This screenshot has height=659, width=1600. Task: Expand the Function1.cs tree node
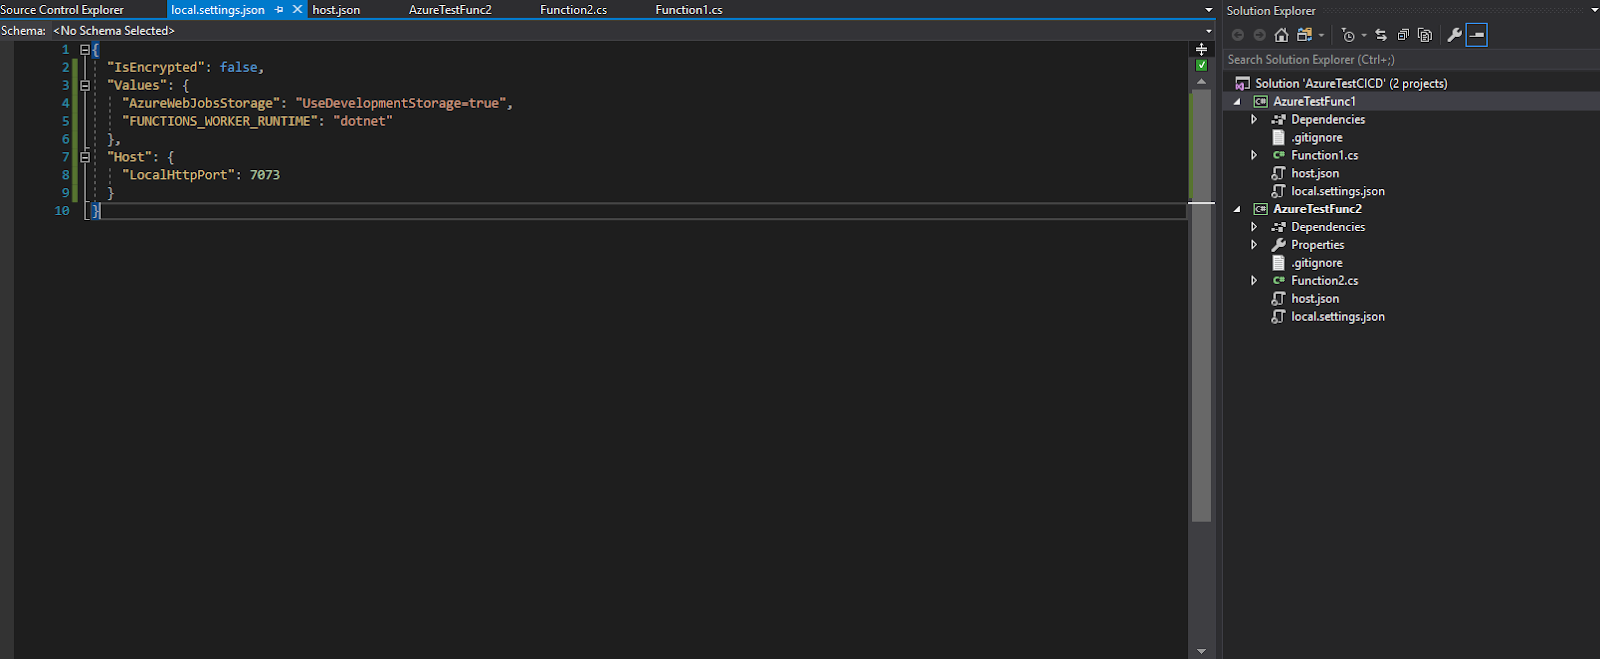[1254, 155]
